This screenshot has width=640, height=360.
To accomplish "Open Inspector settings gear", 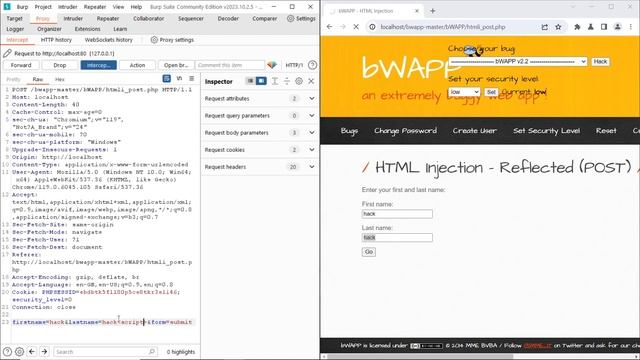I will pyautogui.click(x=299, y=81).
